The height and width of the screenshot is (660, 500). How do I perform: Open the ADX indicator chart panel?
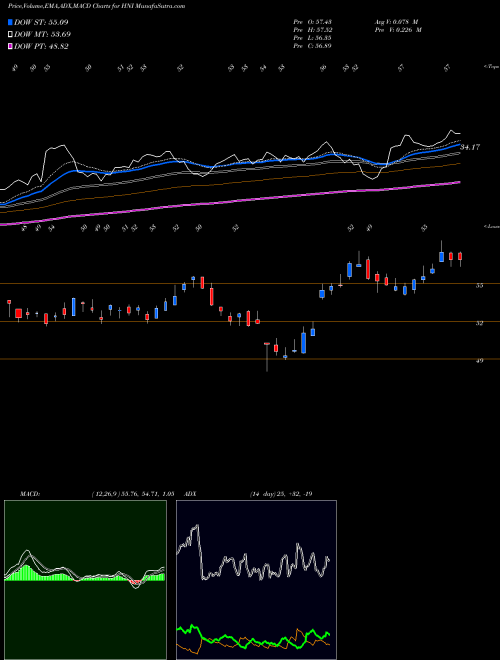coord(256,580)
